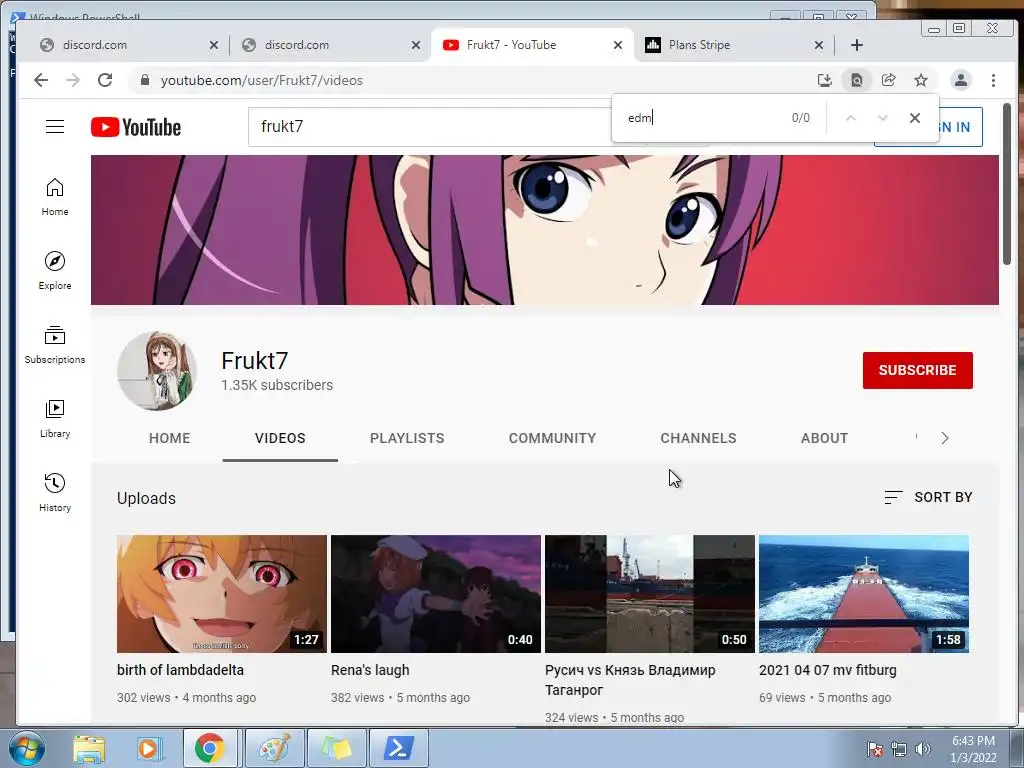Viewport: 1024px width, 768px height.
Task: Click the SUBSCRIBE button
Action: pyautogui.click(x=918, y=370)
